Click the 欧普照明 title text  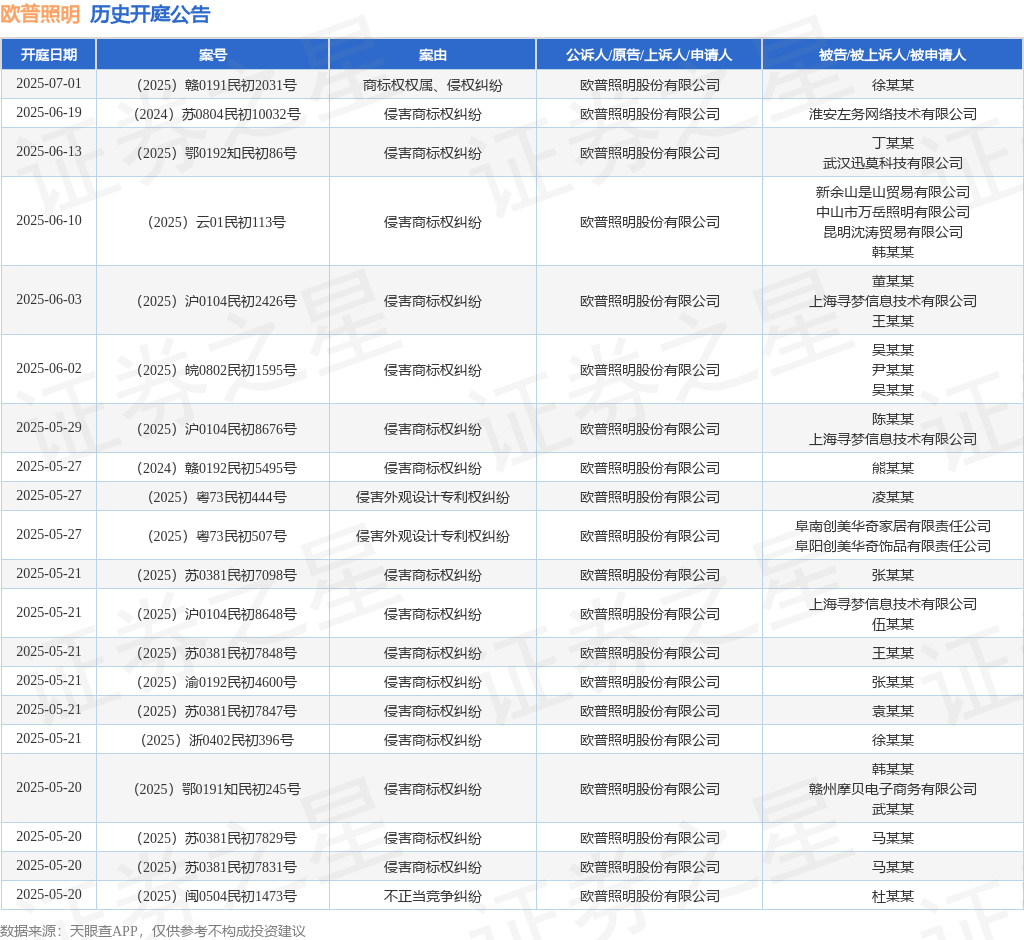[x=40, y=14]
